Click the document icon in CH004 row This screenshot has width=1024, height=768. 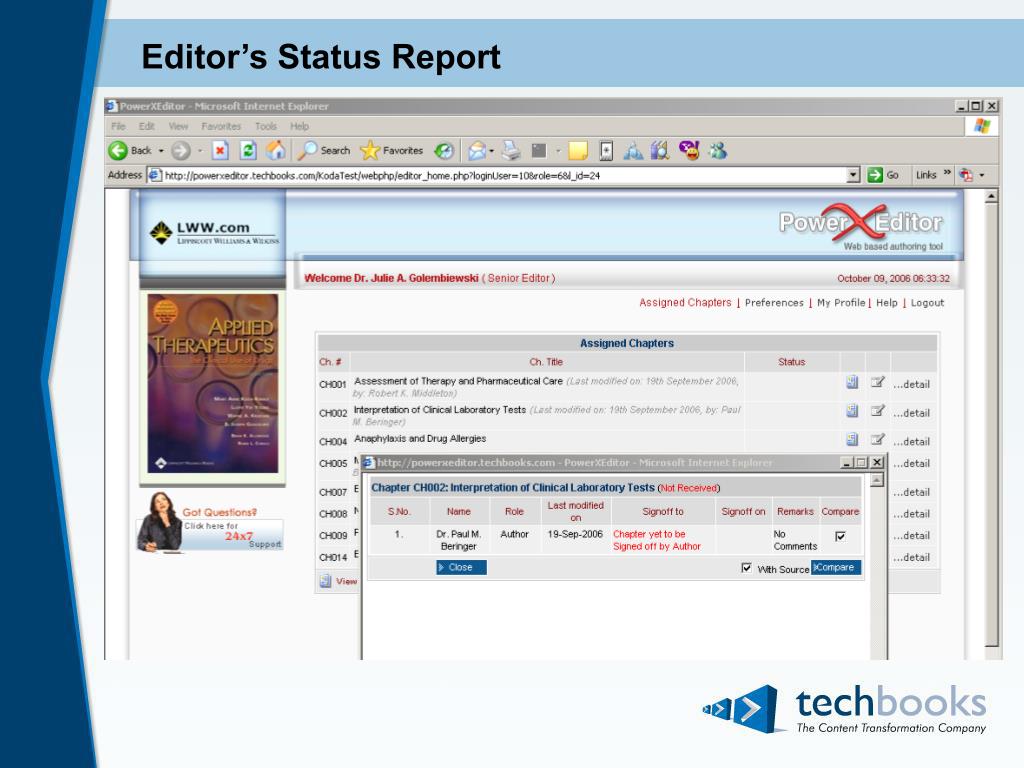pos(852,440)
